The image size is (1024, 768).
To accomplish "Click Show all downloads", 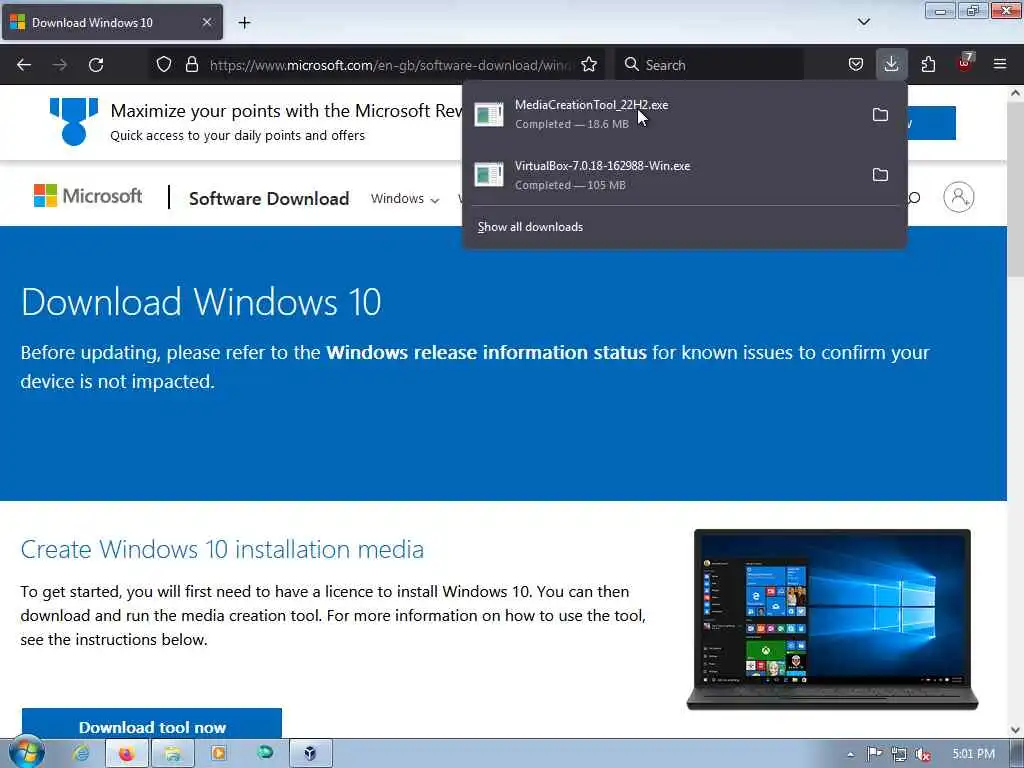I will [x=530, y=227].
